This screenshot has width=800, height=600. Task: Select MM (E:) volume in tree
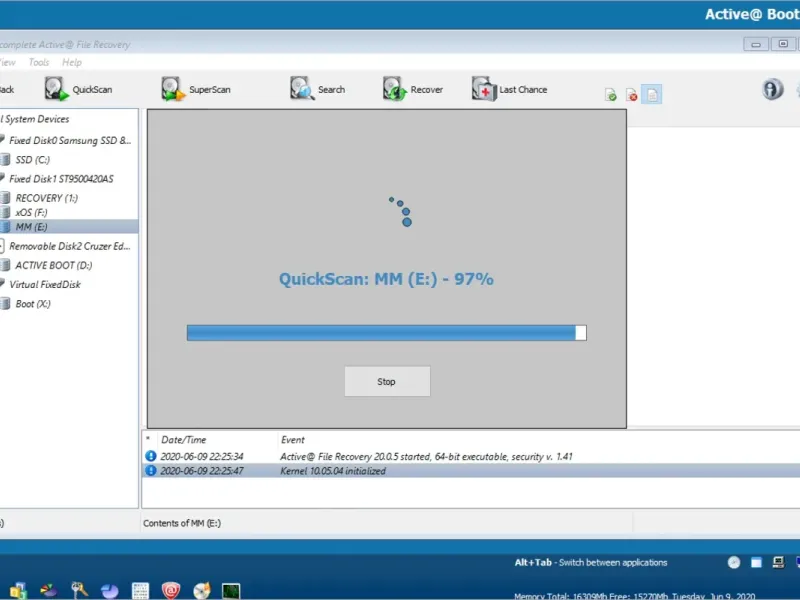[69, 227]
